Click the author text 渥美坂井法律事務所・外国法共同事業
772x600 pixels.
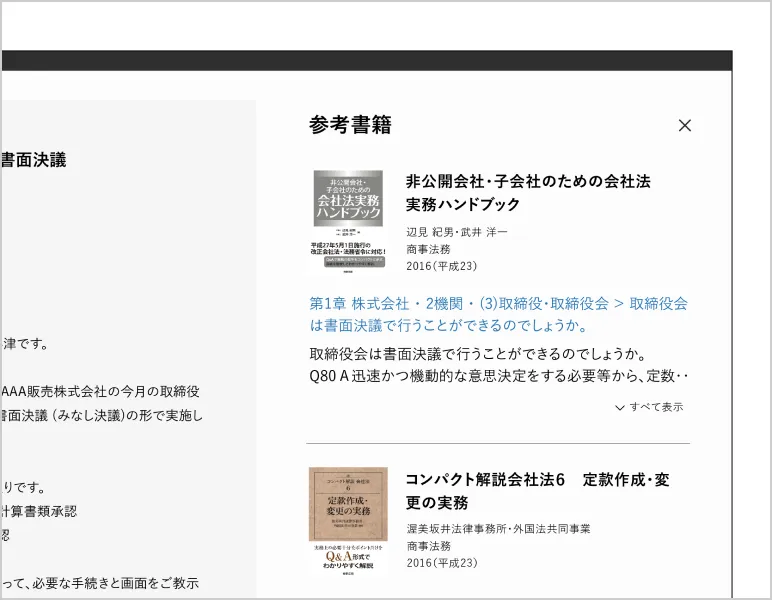pos(498,529)
